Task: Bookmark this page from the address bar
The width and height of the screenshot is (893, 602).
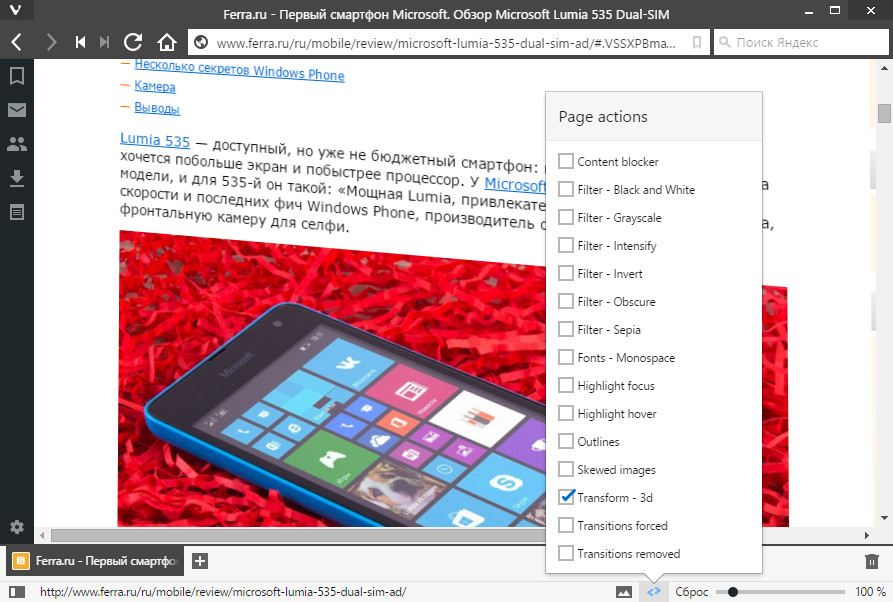Action: [697, 43]
